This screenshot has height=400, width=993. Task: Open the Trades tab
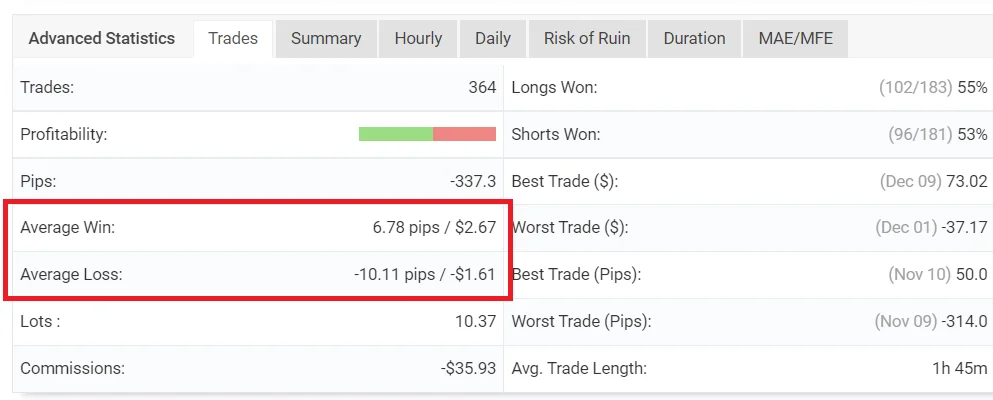233,39
